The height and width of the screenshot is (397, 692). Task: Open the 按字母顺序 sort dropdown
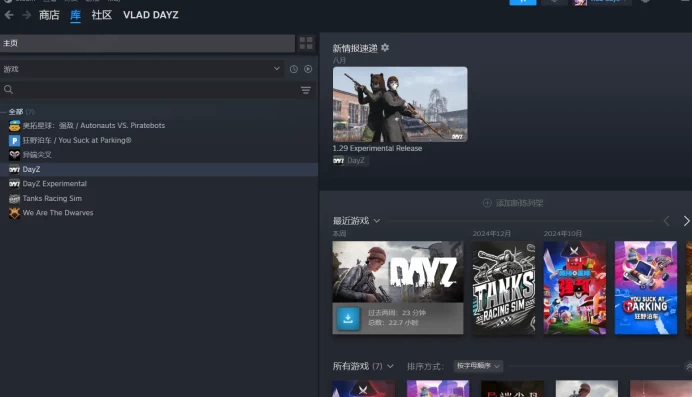pos(478,366)
